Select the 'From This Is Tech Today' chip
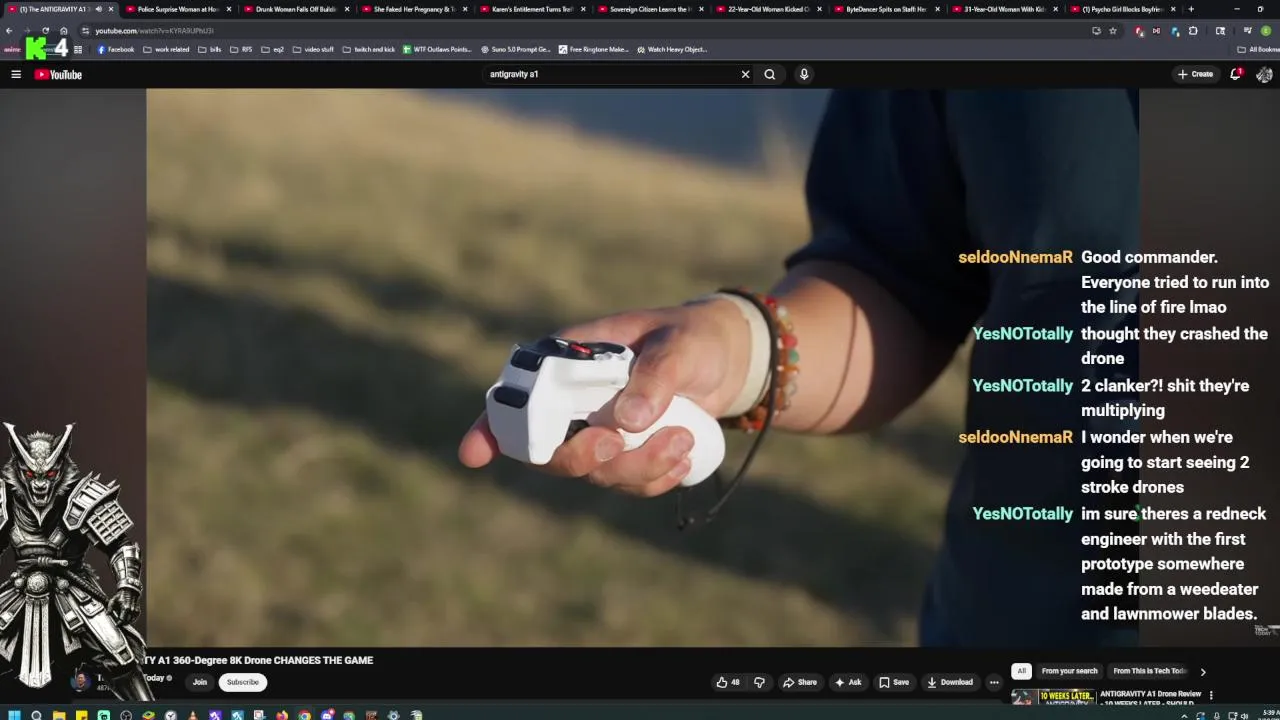 pos(1150,671)
